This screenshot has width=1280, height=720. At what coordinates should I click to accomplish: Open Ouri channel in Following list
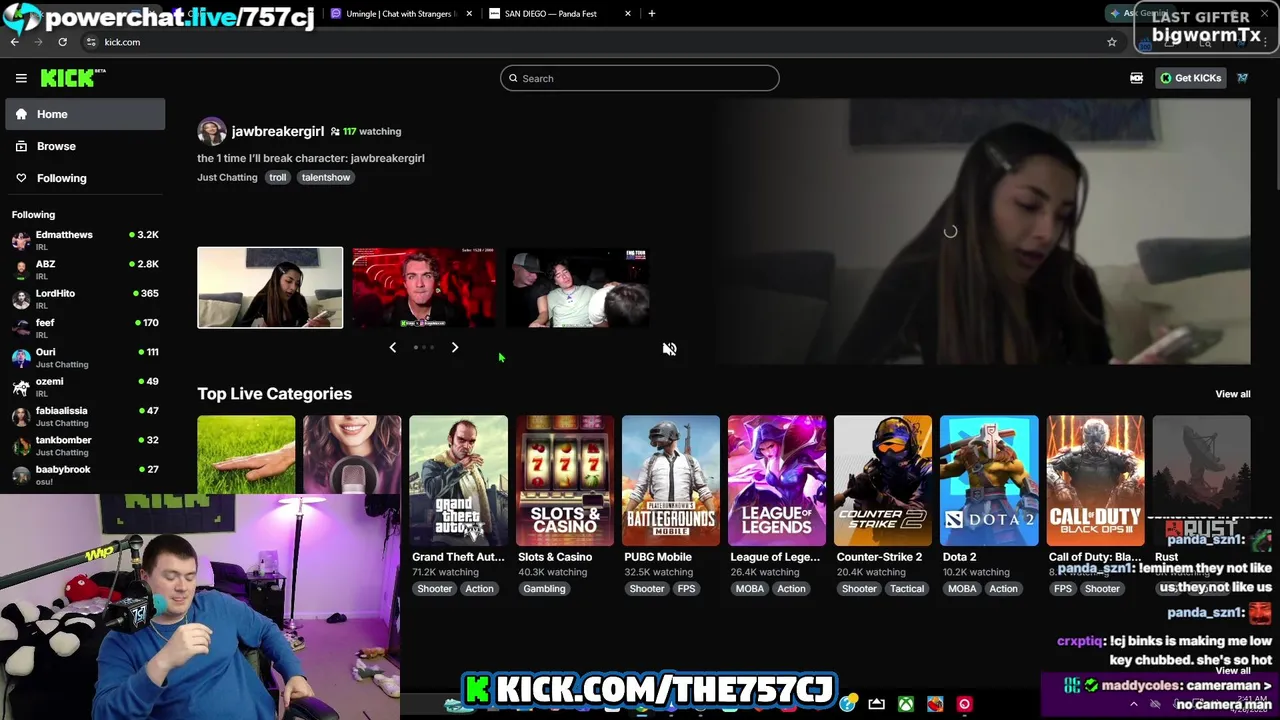click(x=85, y=357)
